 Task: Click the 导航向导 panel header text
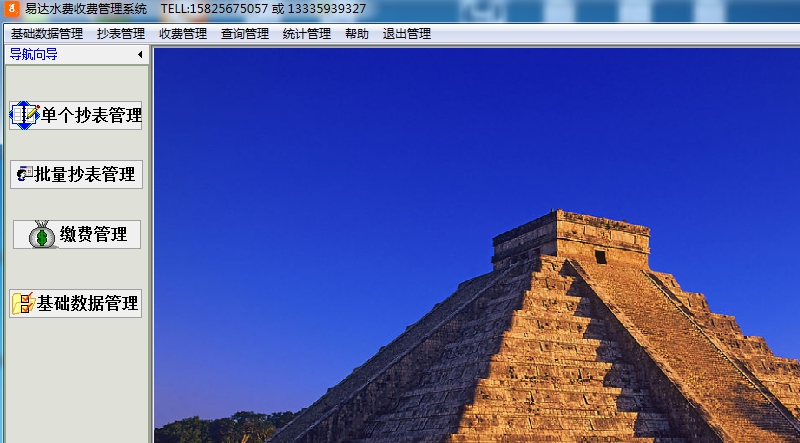[x=34, y=55]
